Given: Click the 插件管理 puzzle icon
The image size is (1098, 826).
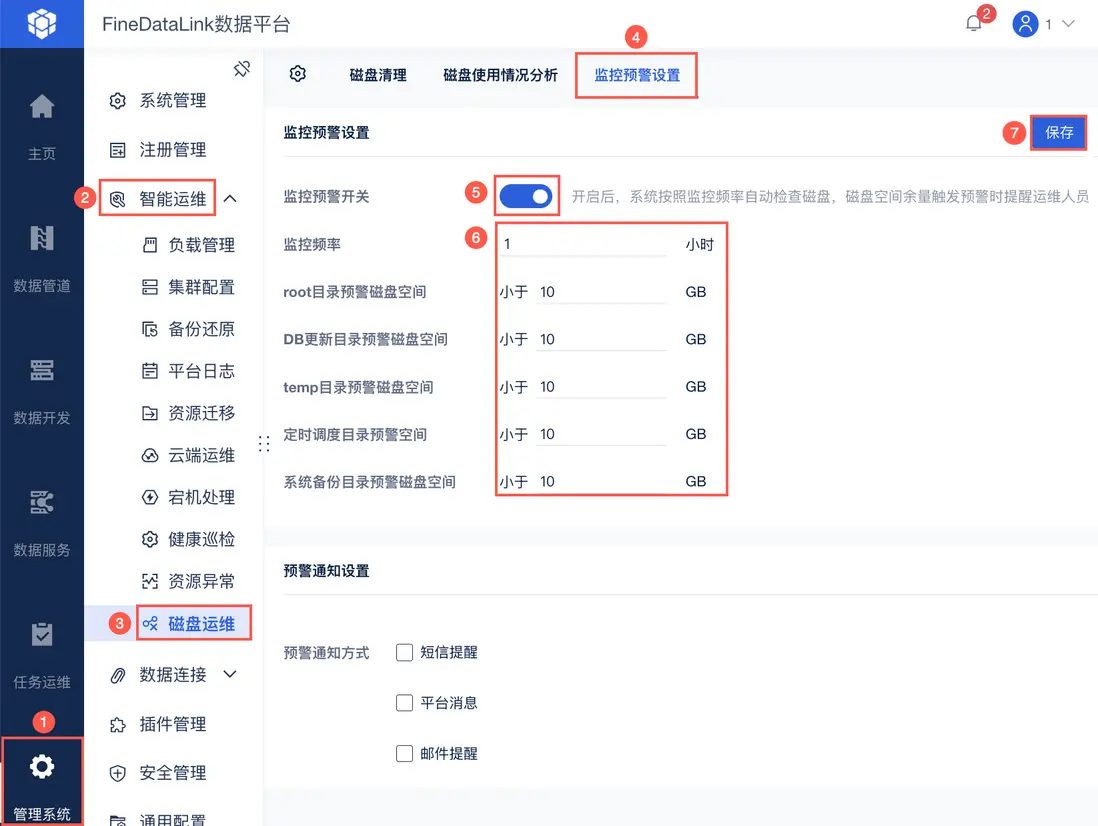Looking at the screenshot, I should tap(118, 724).
